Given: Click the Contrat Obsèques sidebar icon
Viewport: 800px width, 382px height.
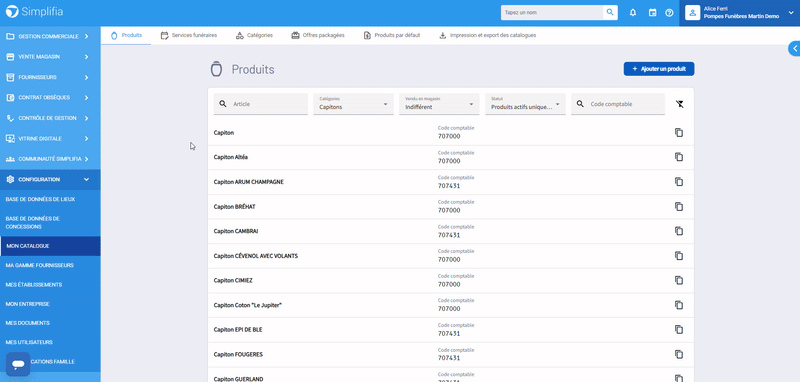Looking at the screenshot, I should point(10,97).
